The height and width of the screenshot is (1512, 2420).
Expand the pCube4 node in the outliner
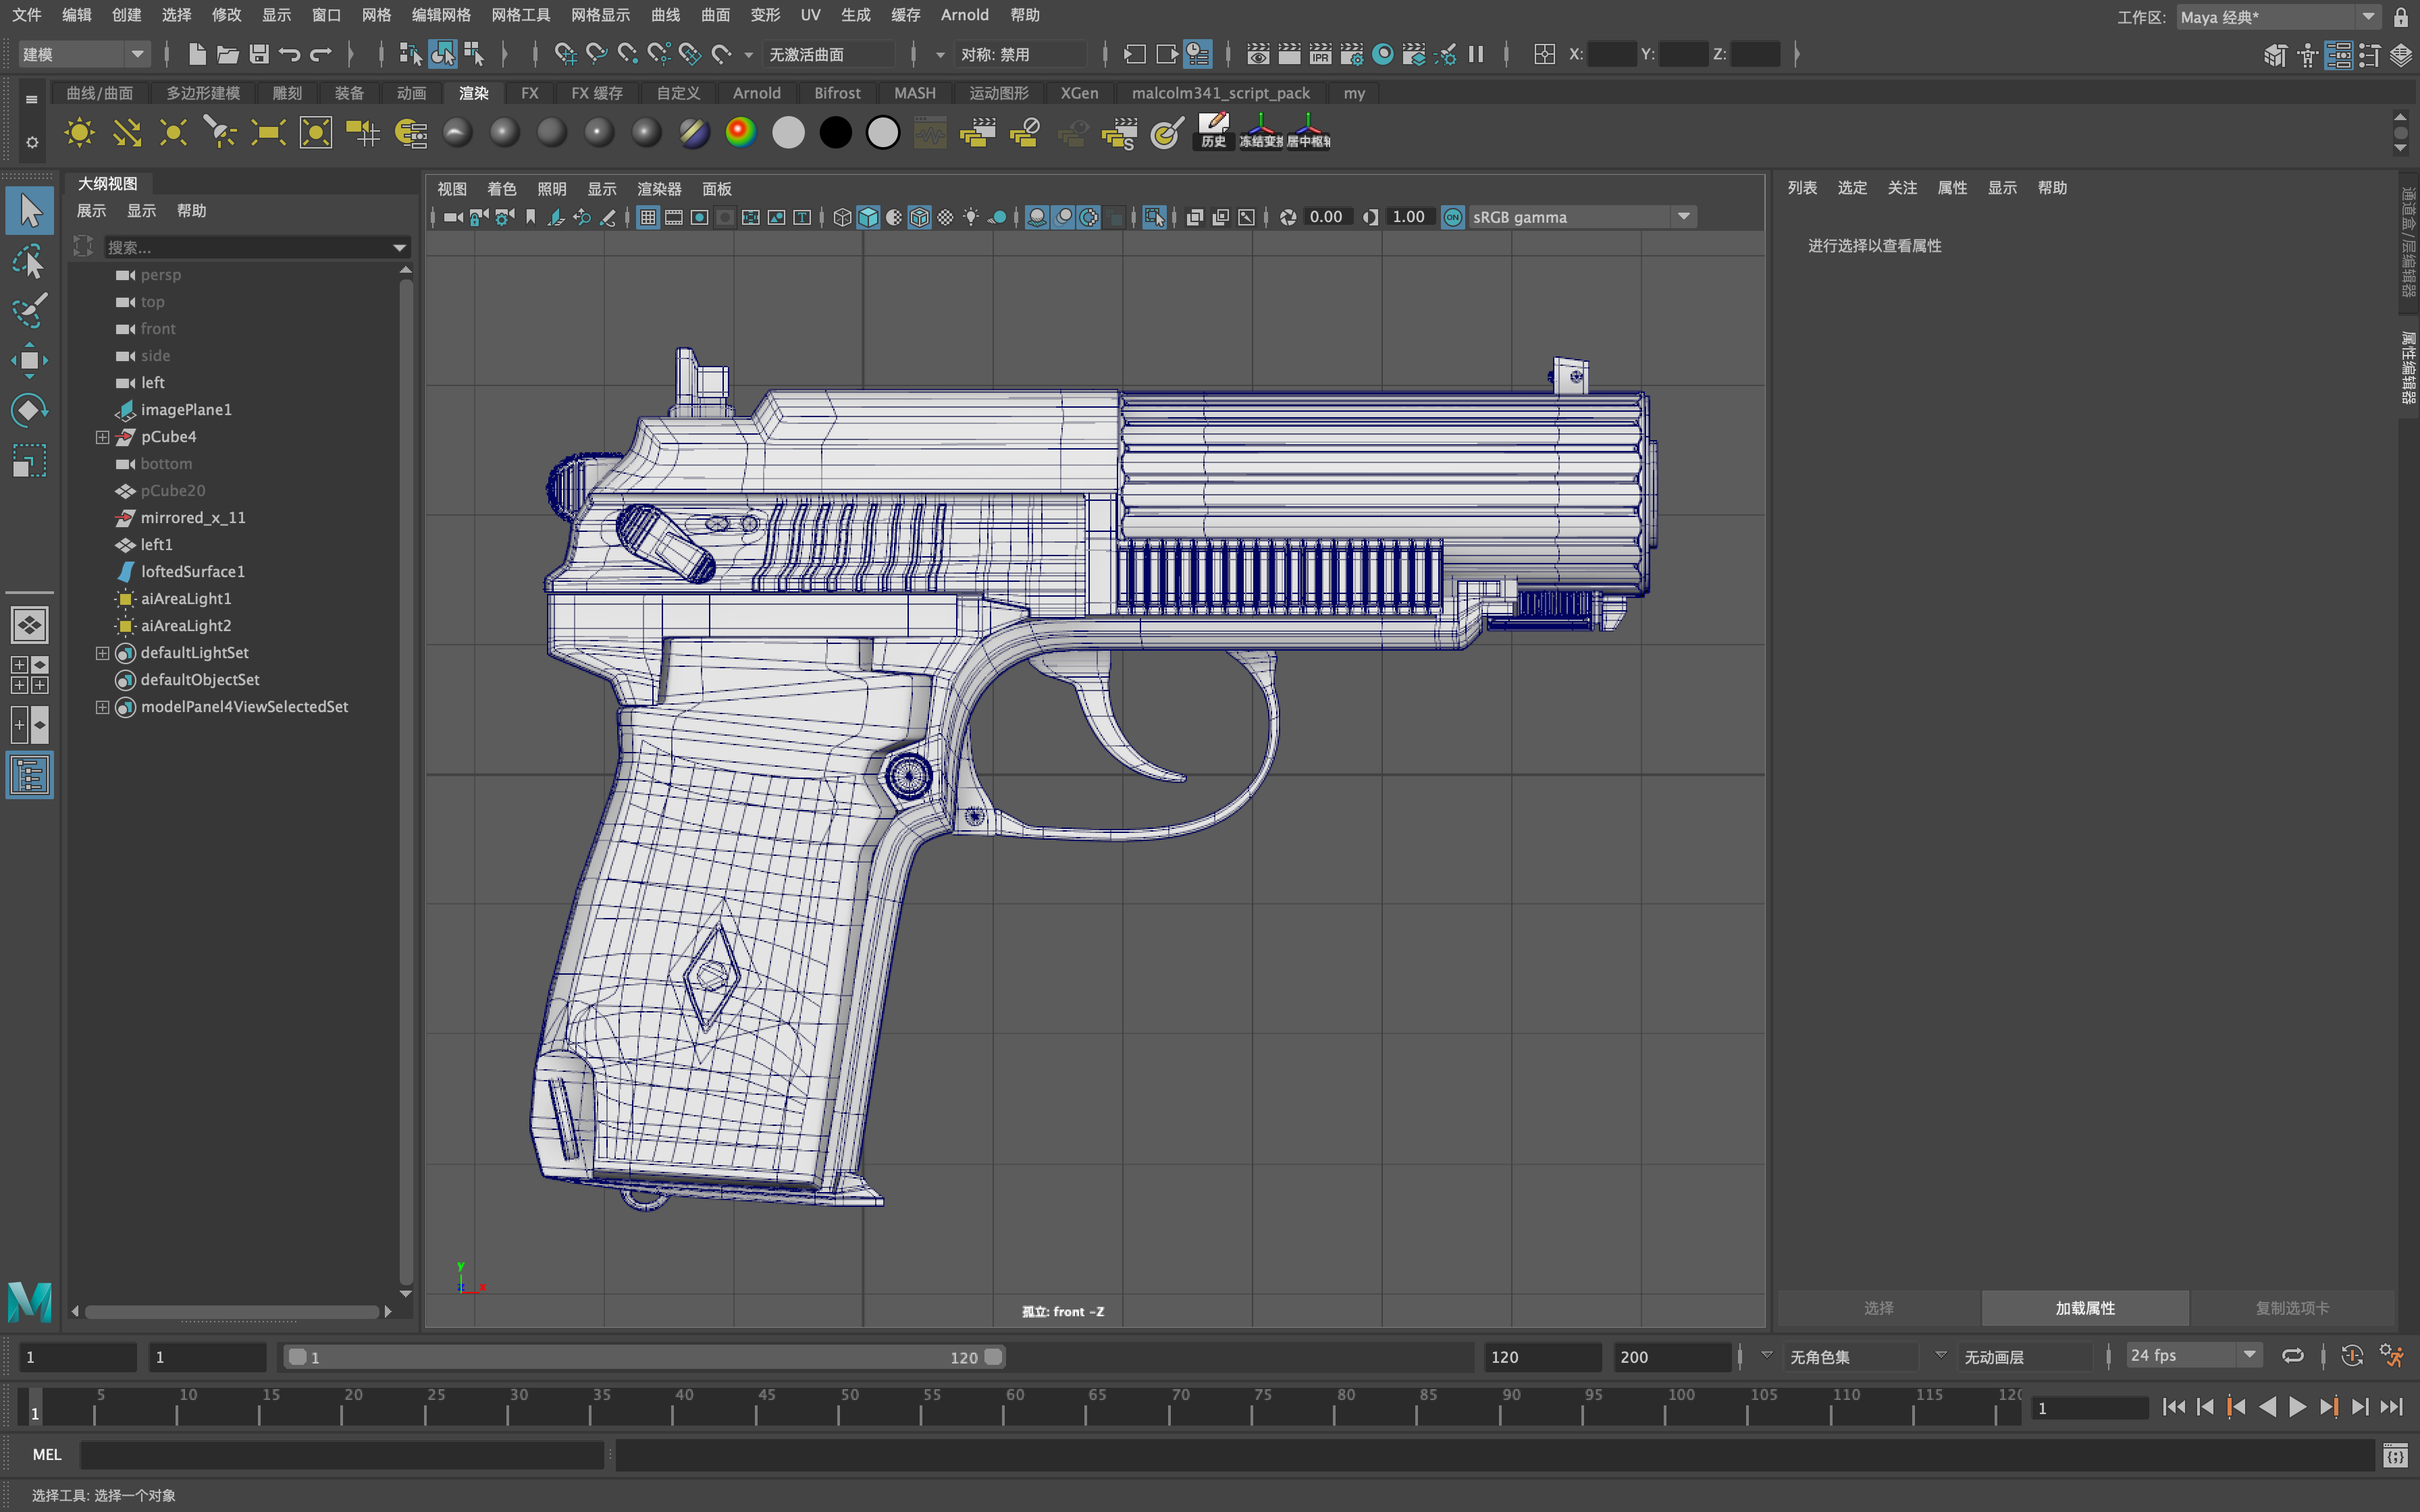tap(102, 437)
